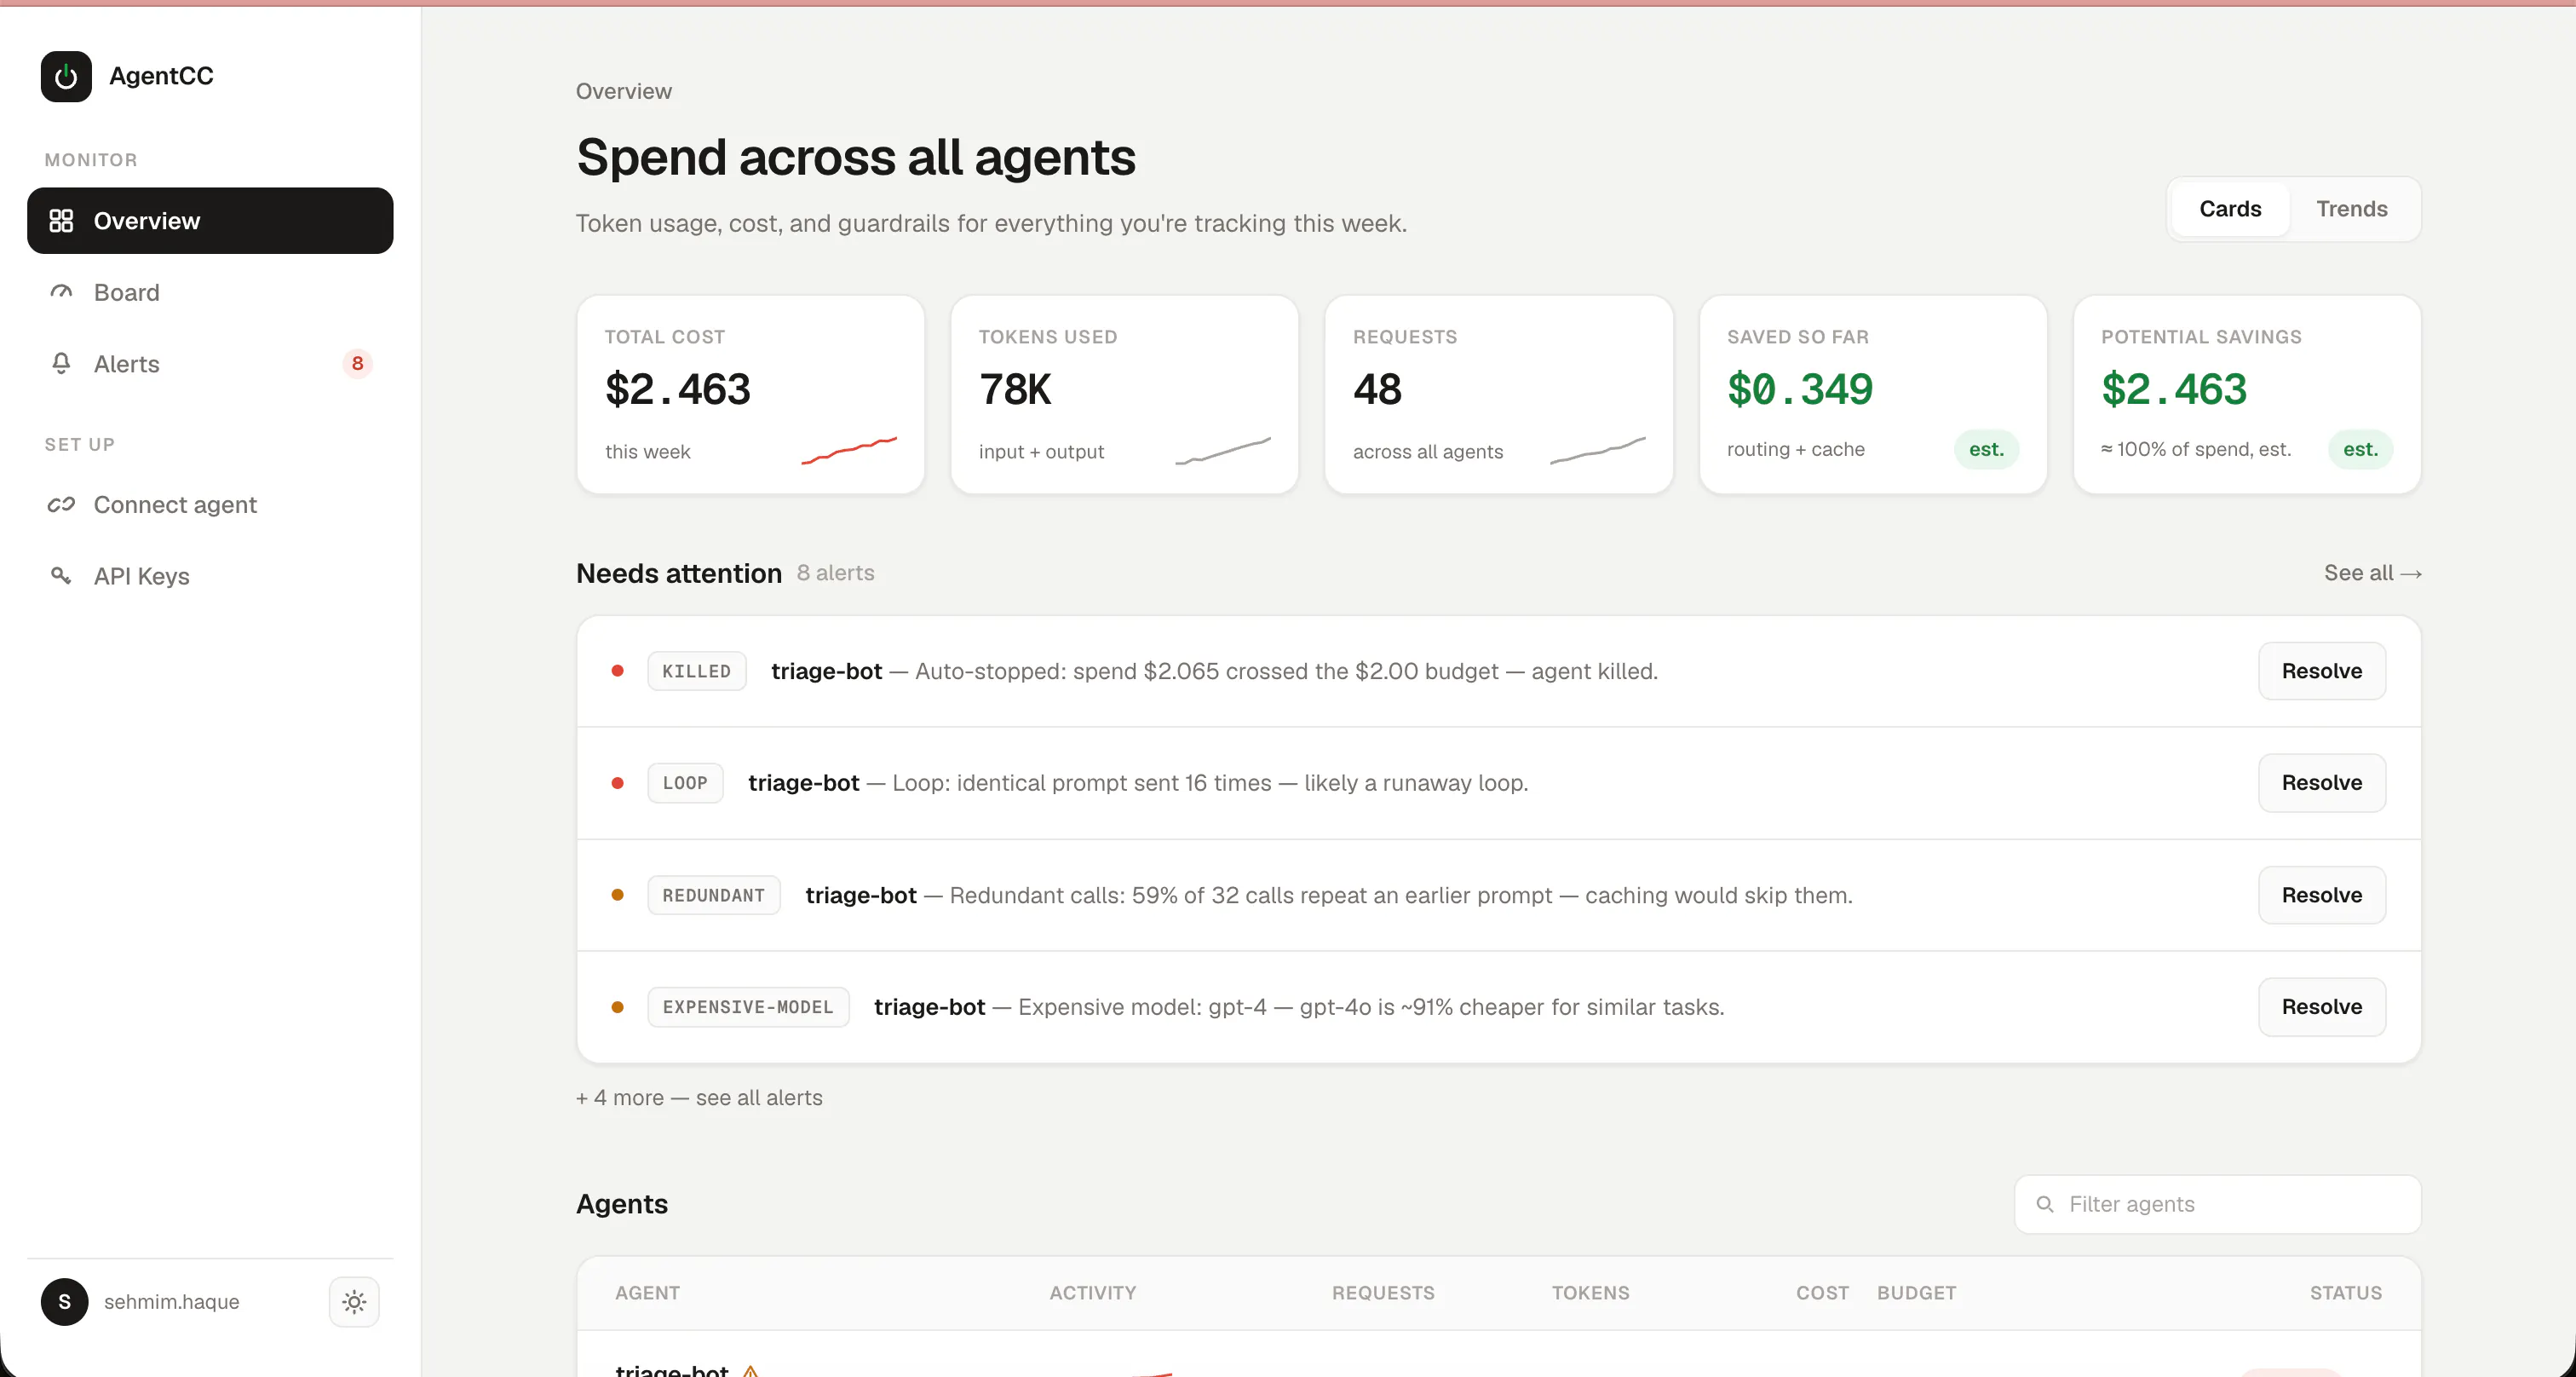Click the KILLED tag

[697, 671]
